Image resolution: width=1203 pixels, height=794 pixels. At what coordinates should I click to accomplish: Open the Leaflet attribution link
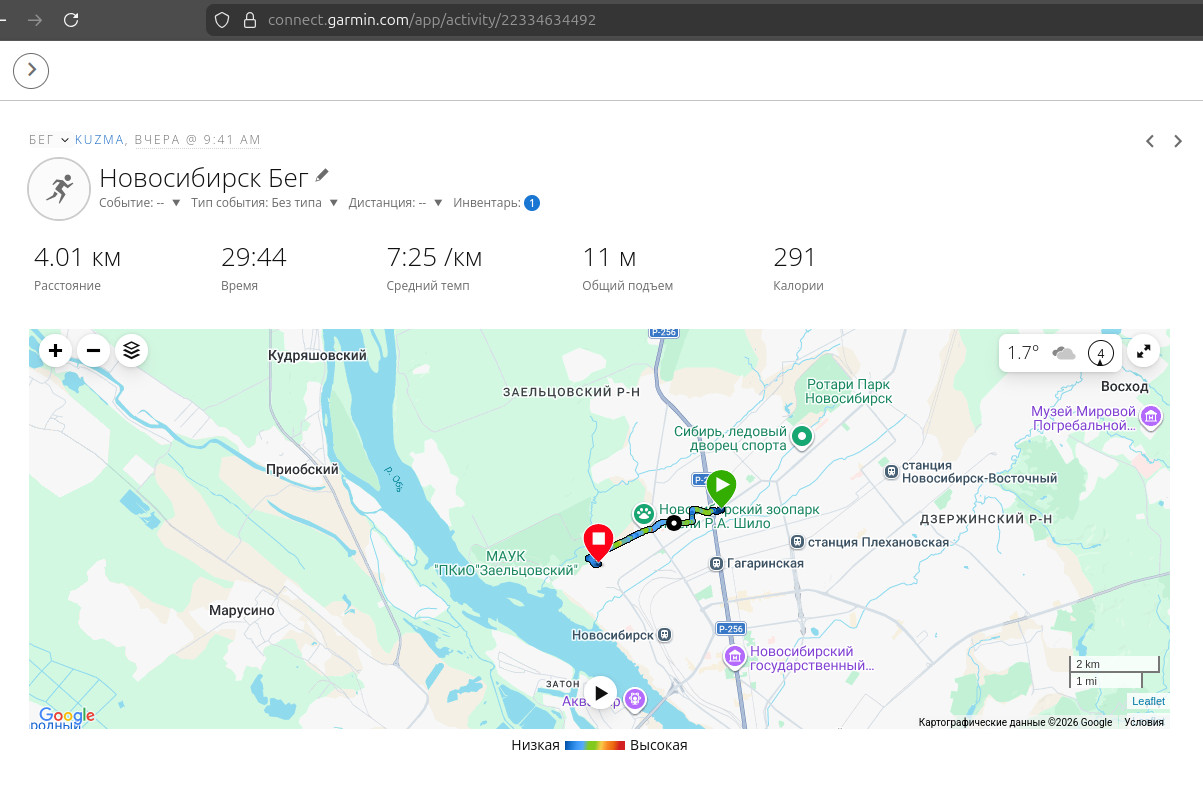pyautogui.click(x=1148, y=701)
